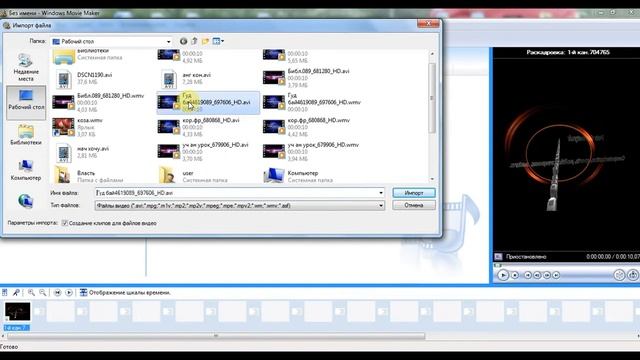Click the Импорт button
The width and height of the screenshot is (640, 360).
click(414, 193)
